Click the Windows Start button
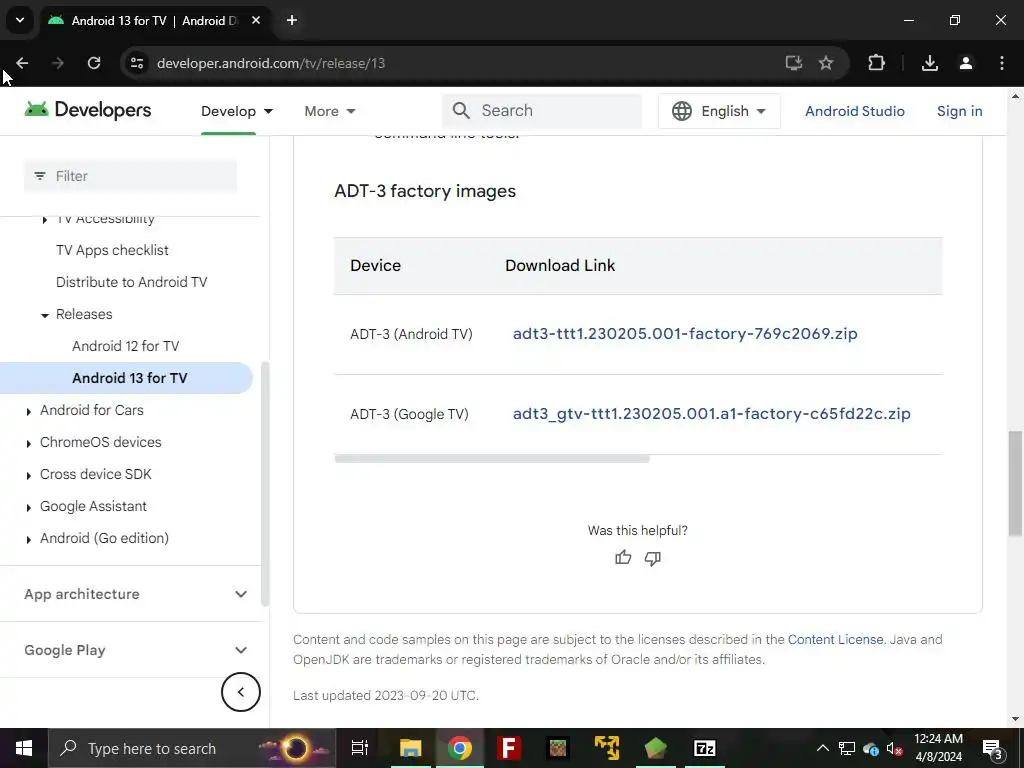Viewport: 1024px width, 768px height. coord(24,748)
